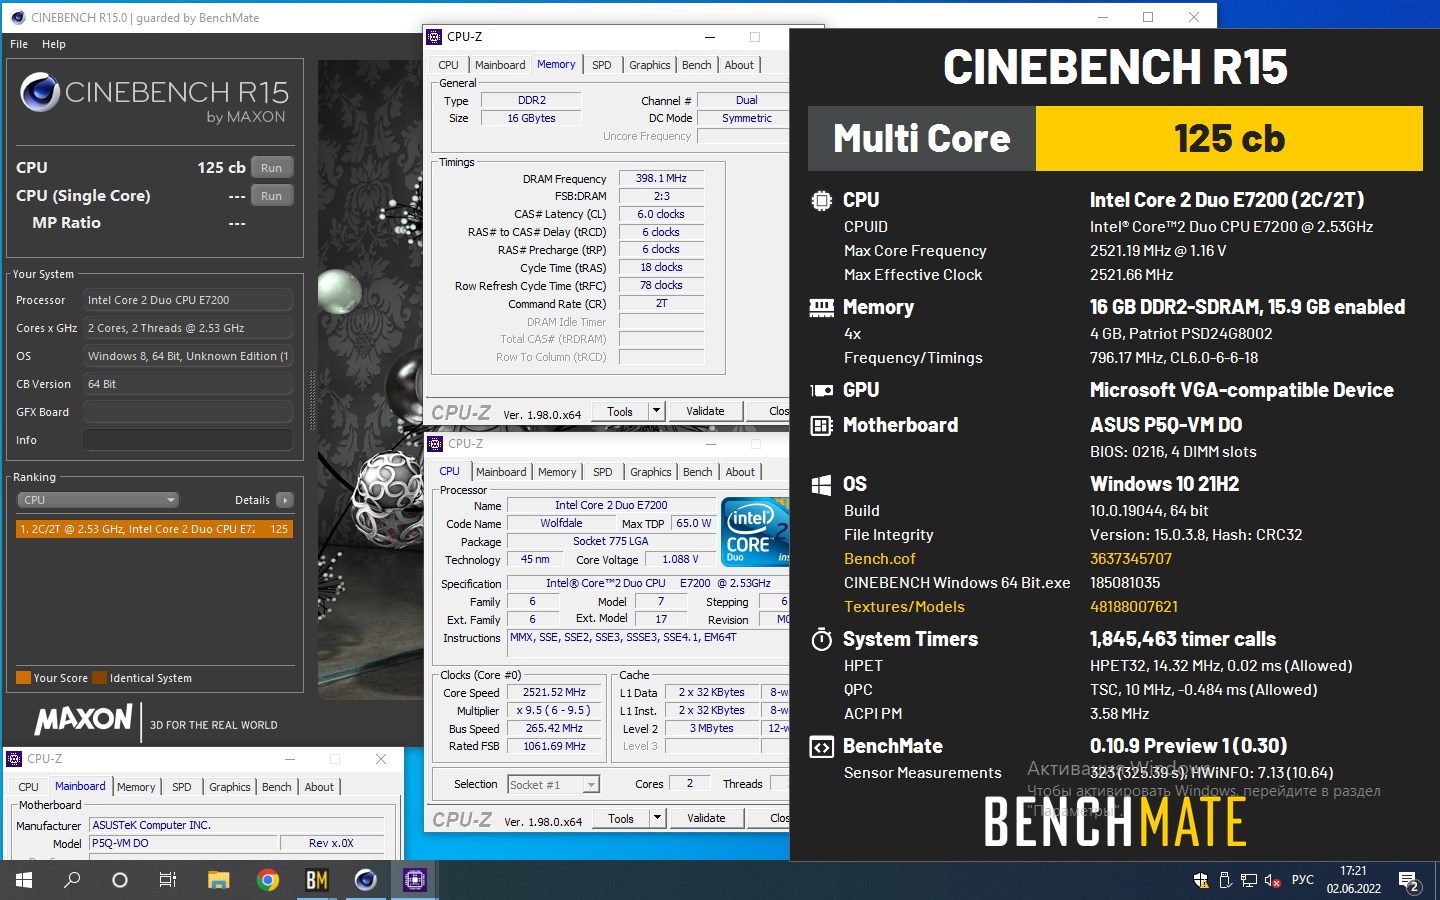Click the DRAM Frequency value 398.1 MHz

point(662,178)
